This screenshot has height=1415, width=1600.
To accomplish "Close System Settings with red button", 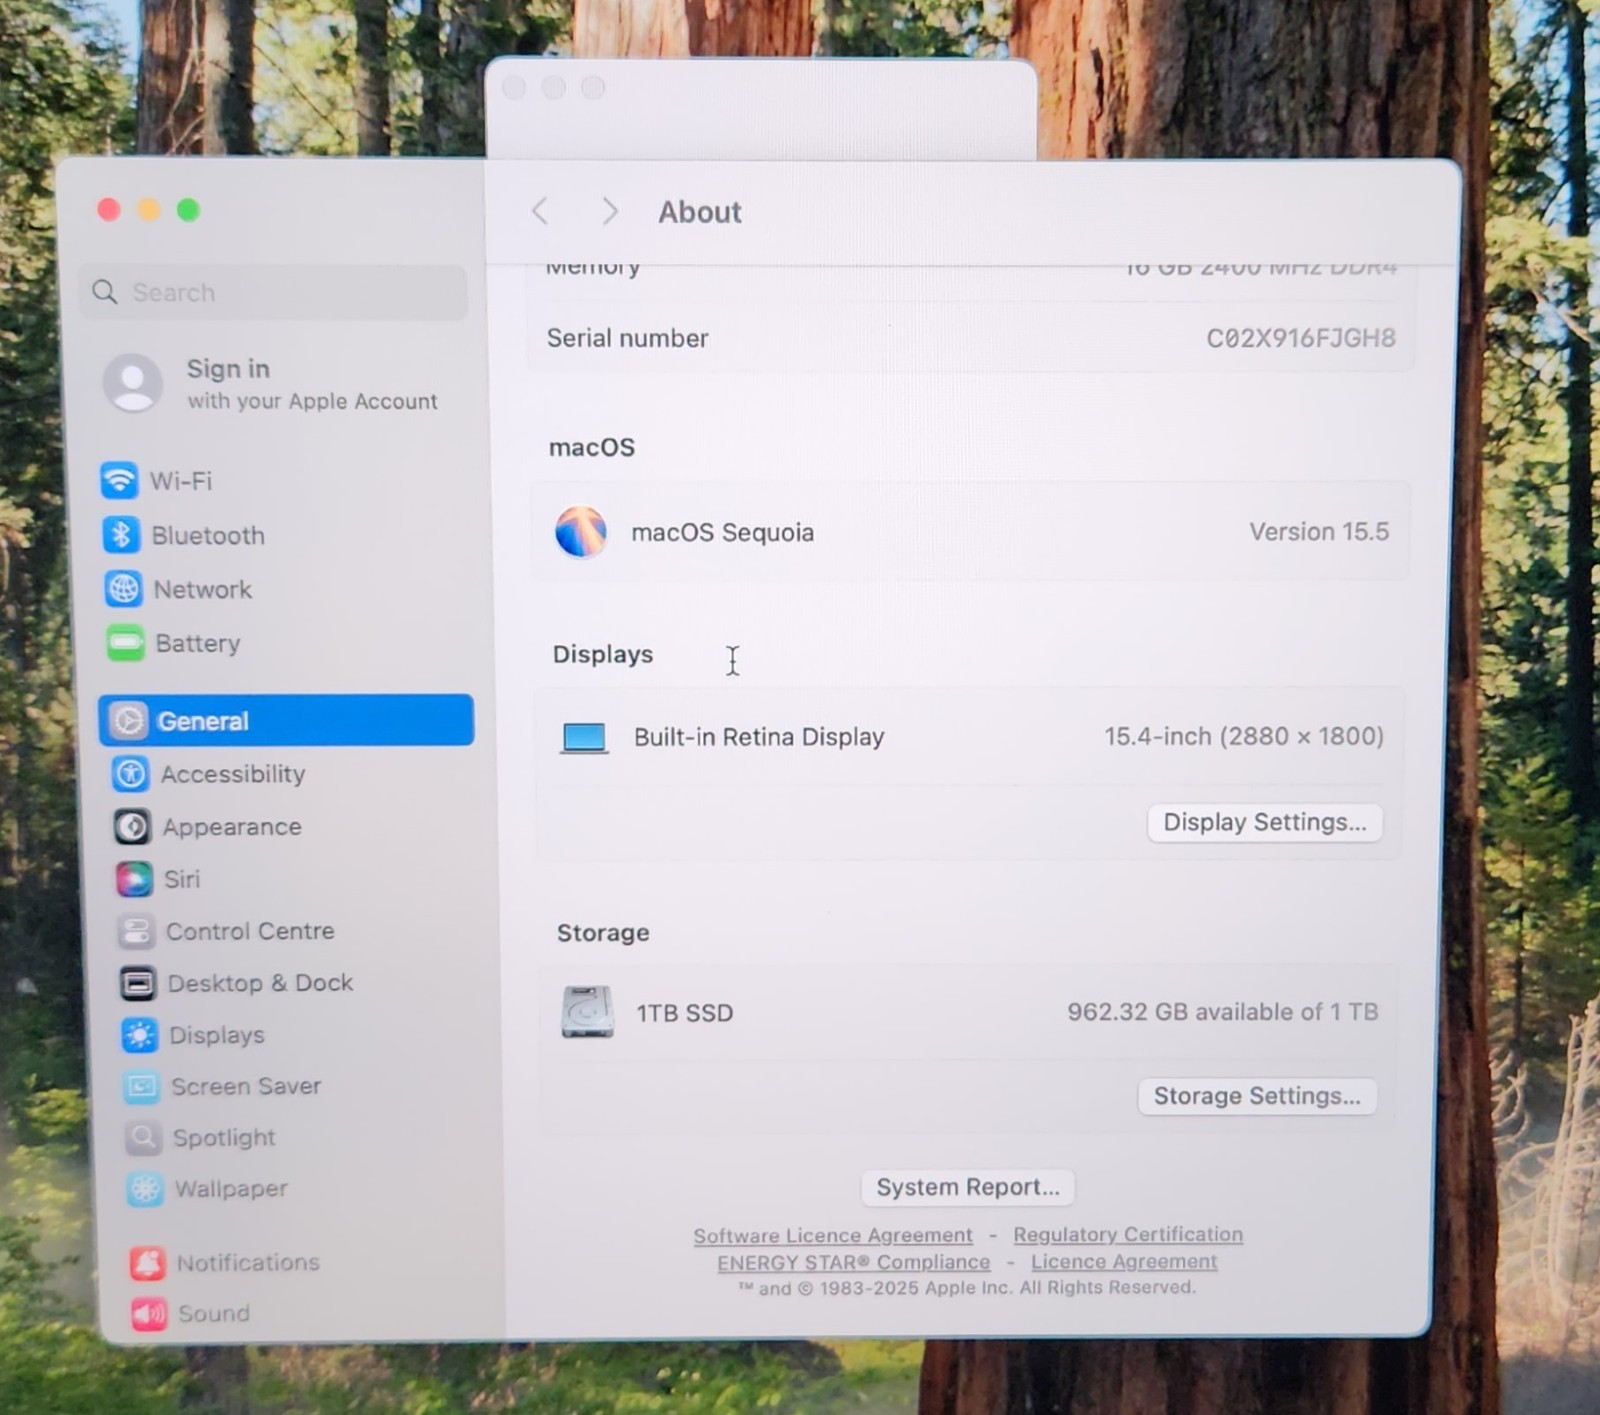I will 109,209.
